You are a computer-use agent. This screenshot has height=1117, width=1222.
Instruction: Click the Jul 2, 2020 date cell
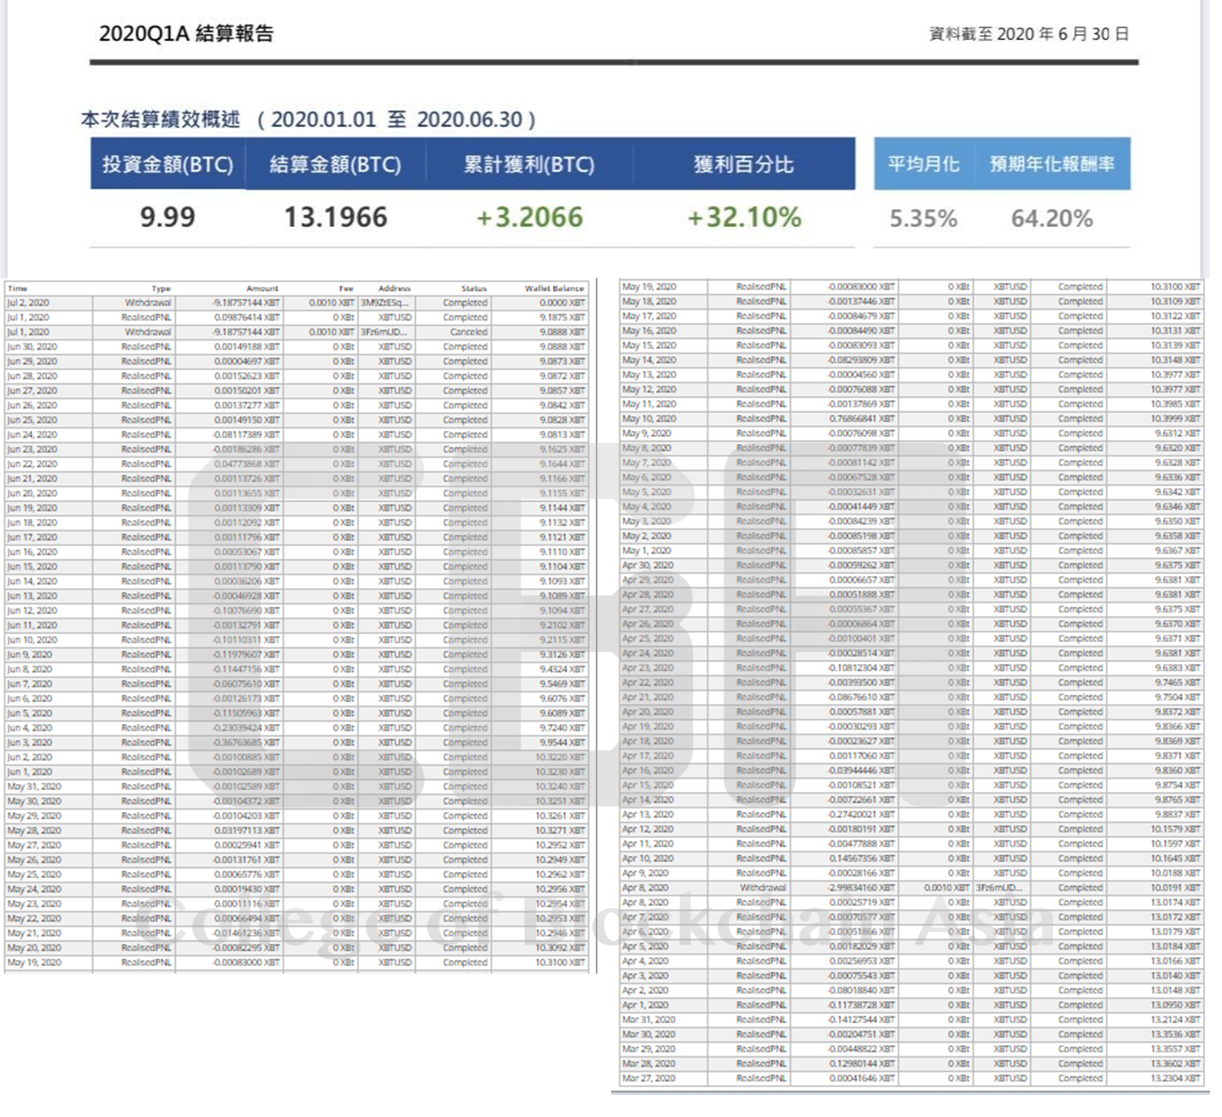pyautogui.click(x=28, y=302)
